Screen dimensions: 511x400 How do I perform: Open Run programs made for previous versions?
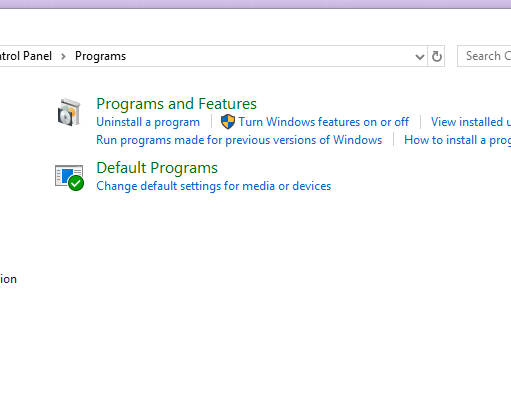click(239, 140)
